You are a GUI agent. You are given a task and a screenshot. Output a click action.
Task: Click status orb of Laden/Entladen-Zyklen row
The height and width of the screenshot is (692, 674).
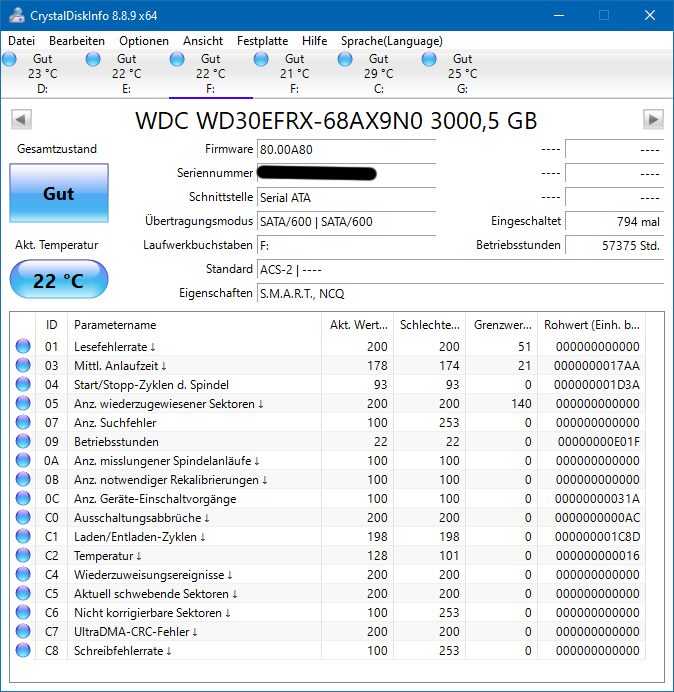coord(23,536)
